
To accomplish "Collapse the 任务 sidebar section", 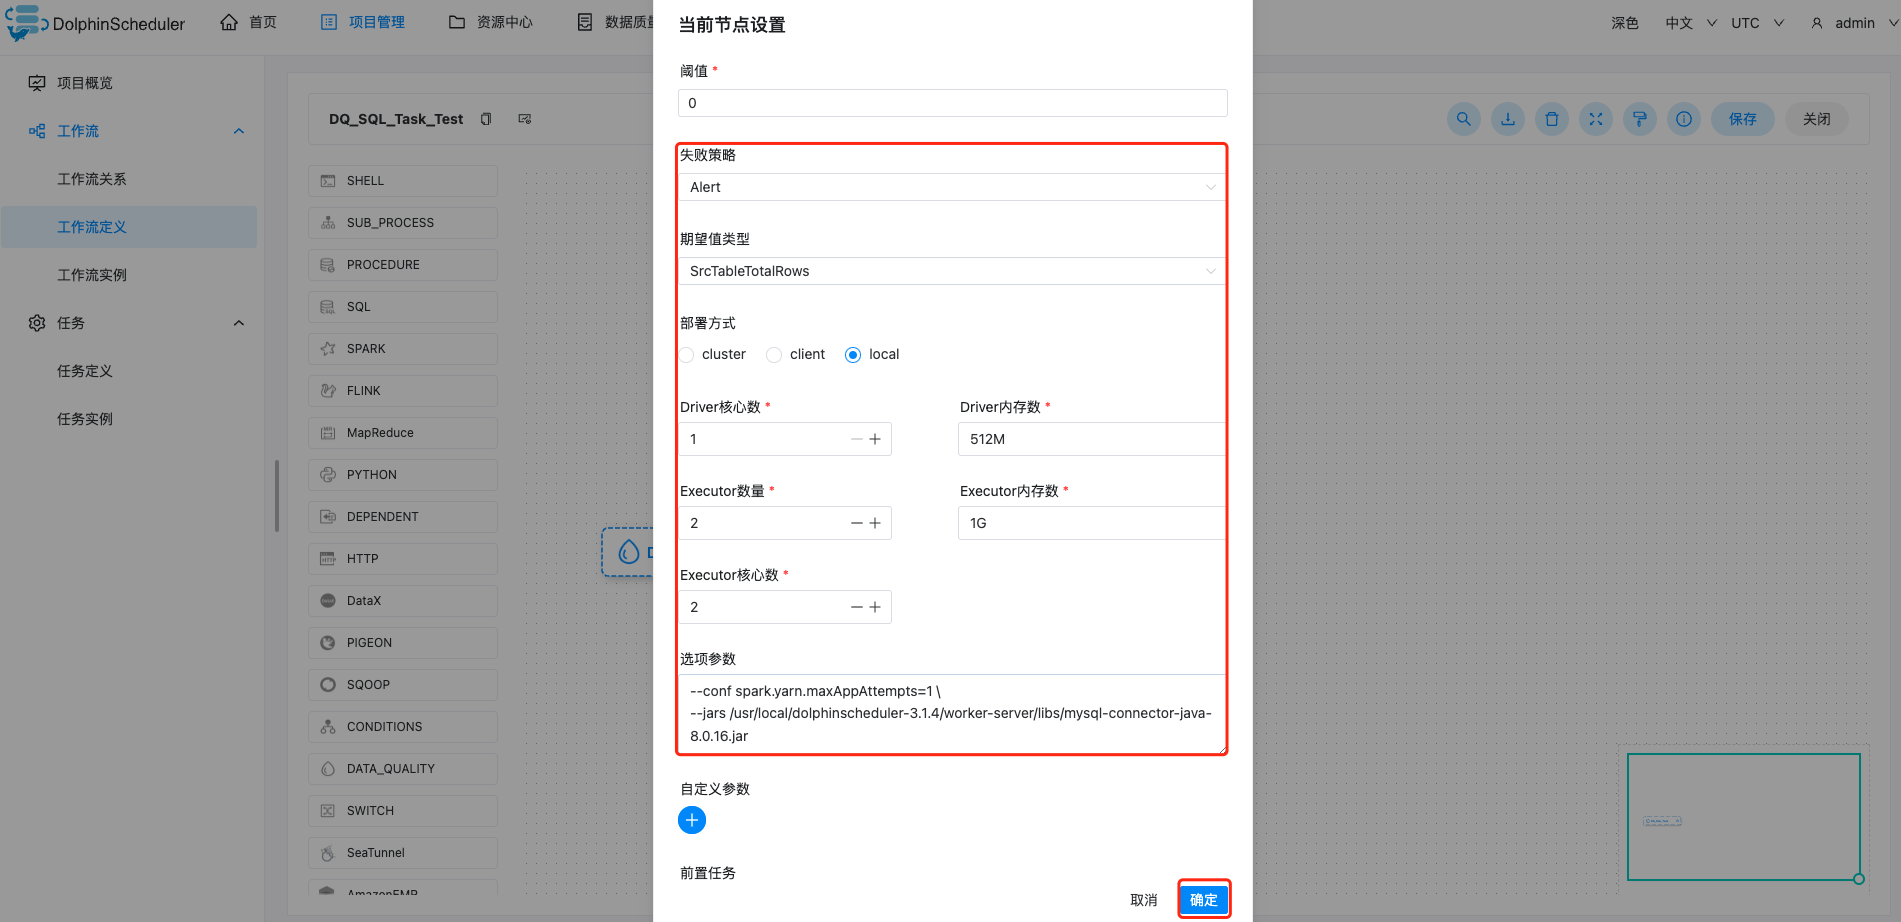I will click(239, 323).
